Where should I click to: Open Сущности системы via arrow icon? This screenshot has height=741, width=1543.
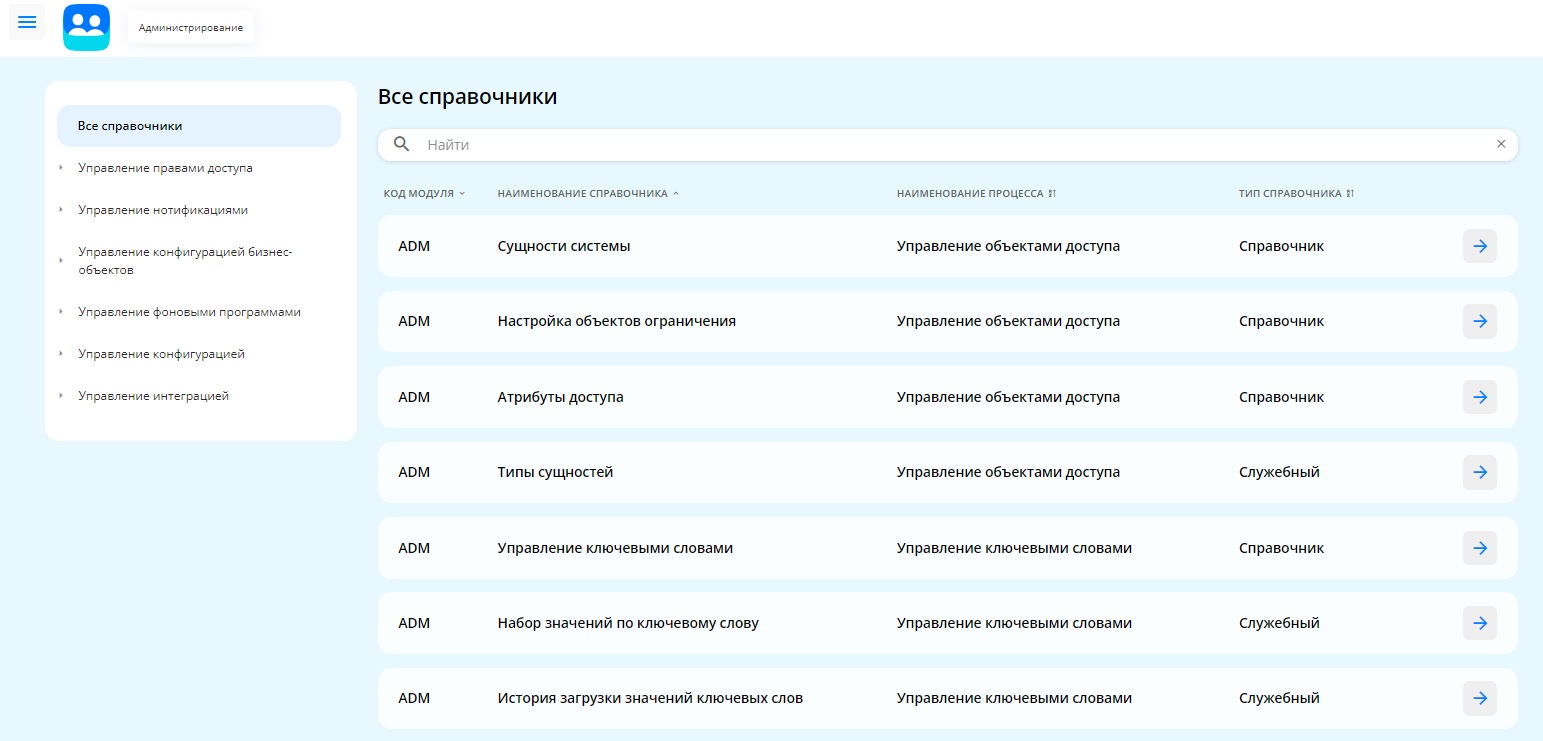click(1479, 246)
